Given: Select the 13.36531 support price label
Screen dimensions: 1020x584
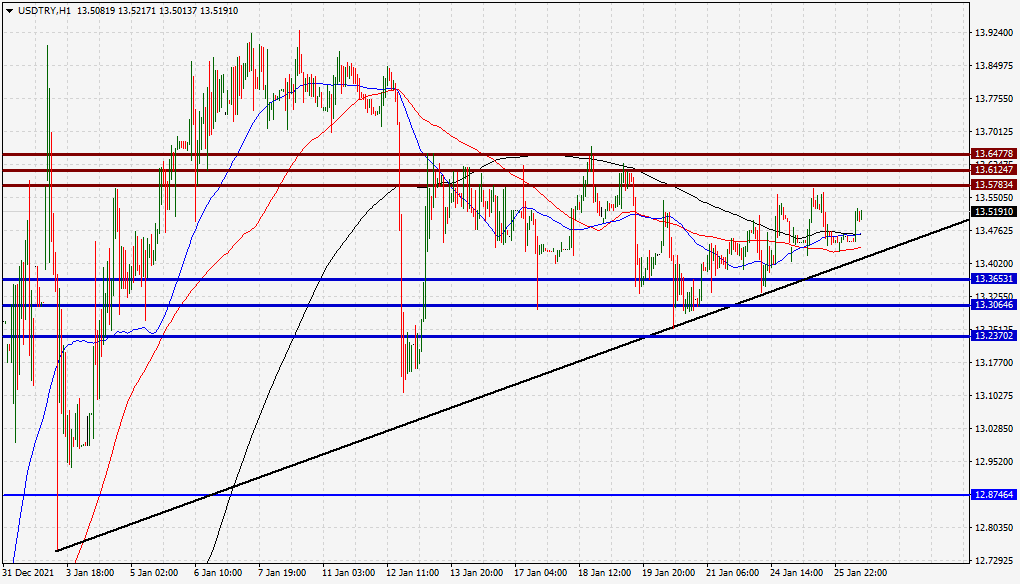Looking at the screenshot, I should click(993, 279).
